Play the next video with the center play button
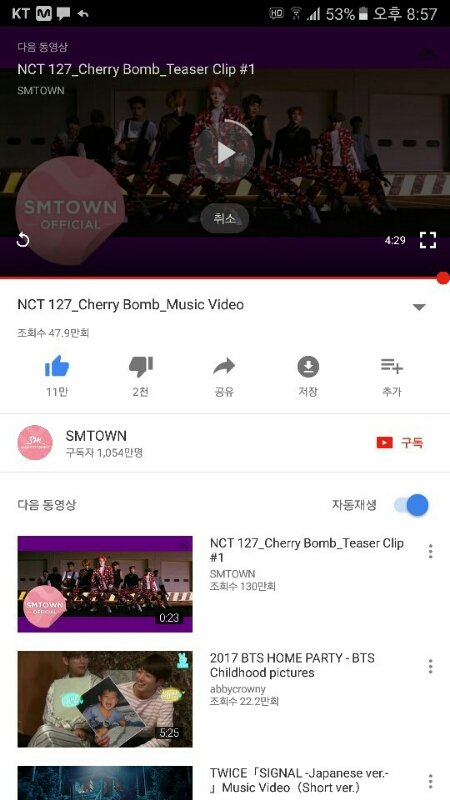Image resolution: width=450 pixels, height=800 pixels. tap(224, 152)
